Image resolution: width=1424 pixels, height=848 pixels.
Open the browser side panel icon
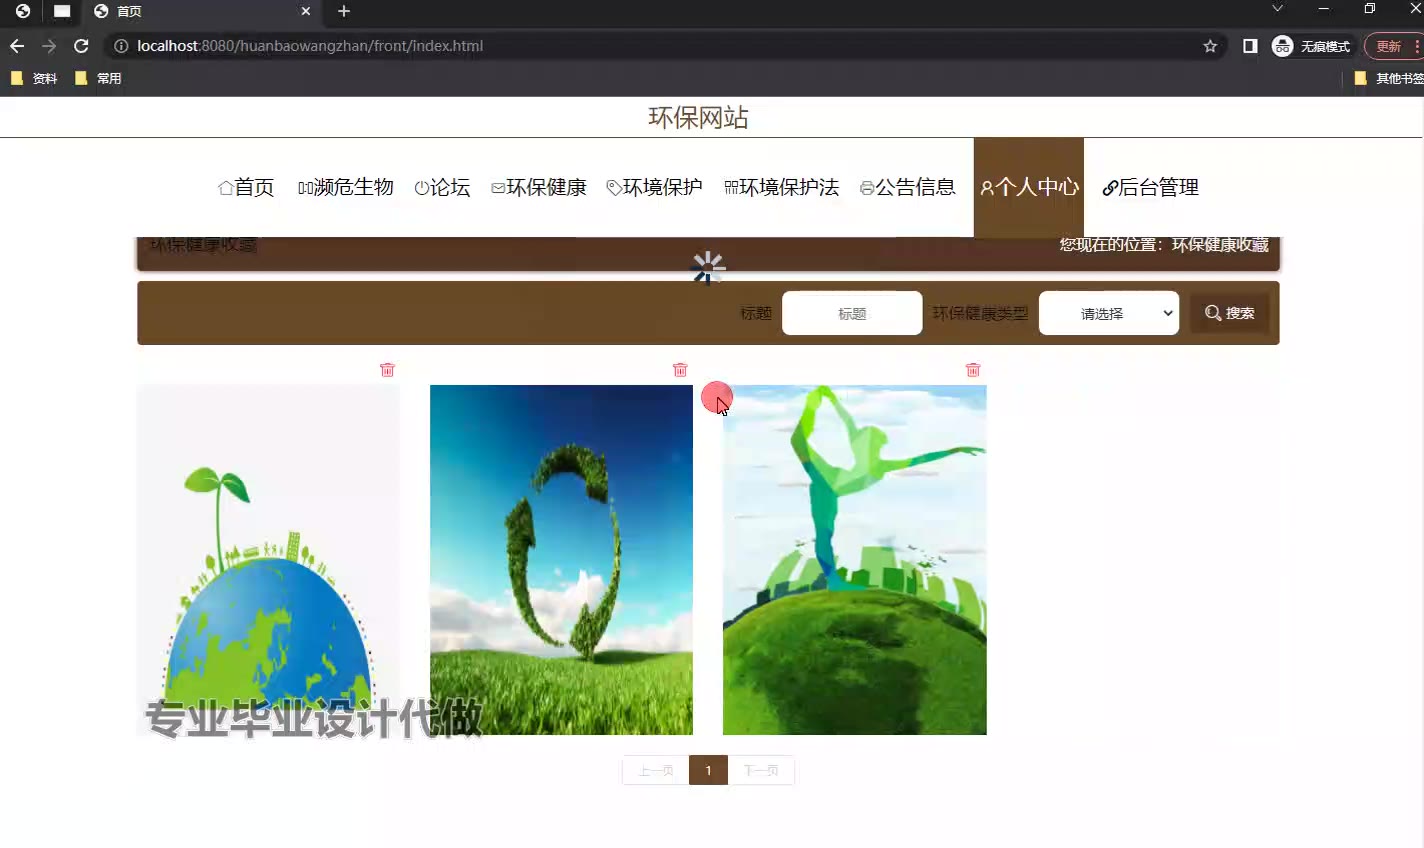[x=1250, y=46]
